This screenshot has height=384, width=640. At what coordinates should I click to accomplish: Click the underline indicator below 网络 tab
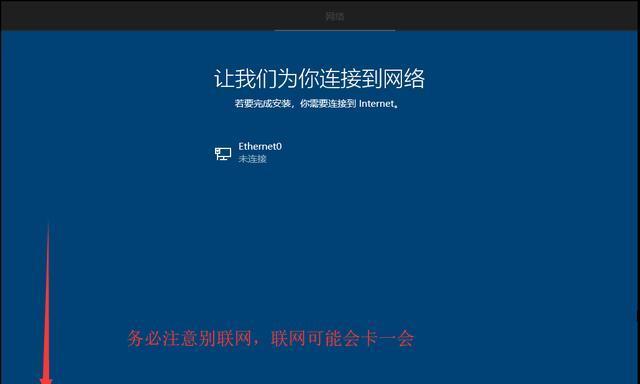[335, 30]
